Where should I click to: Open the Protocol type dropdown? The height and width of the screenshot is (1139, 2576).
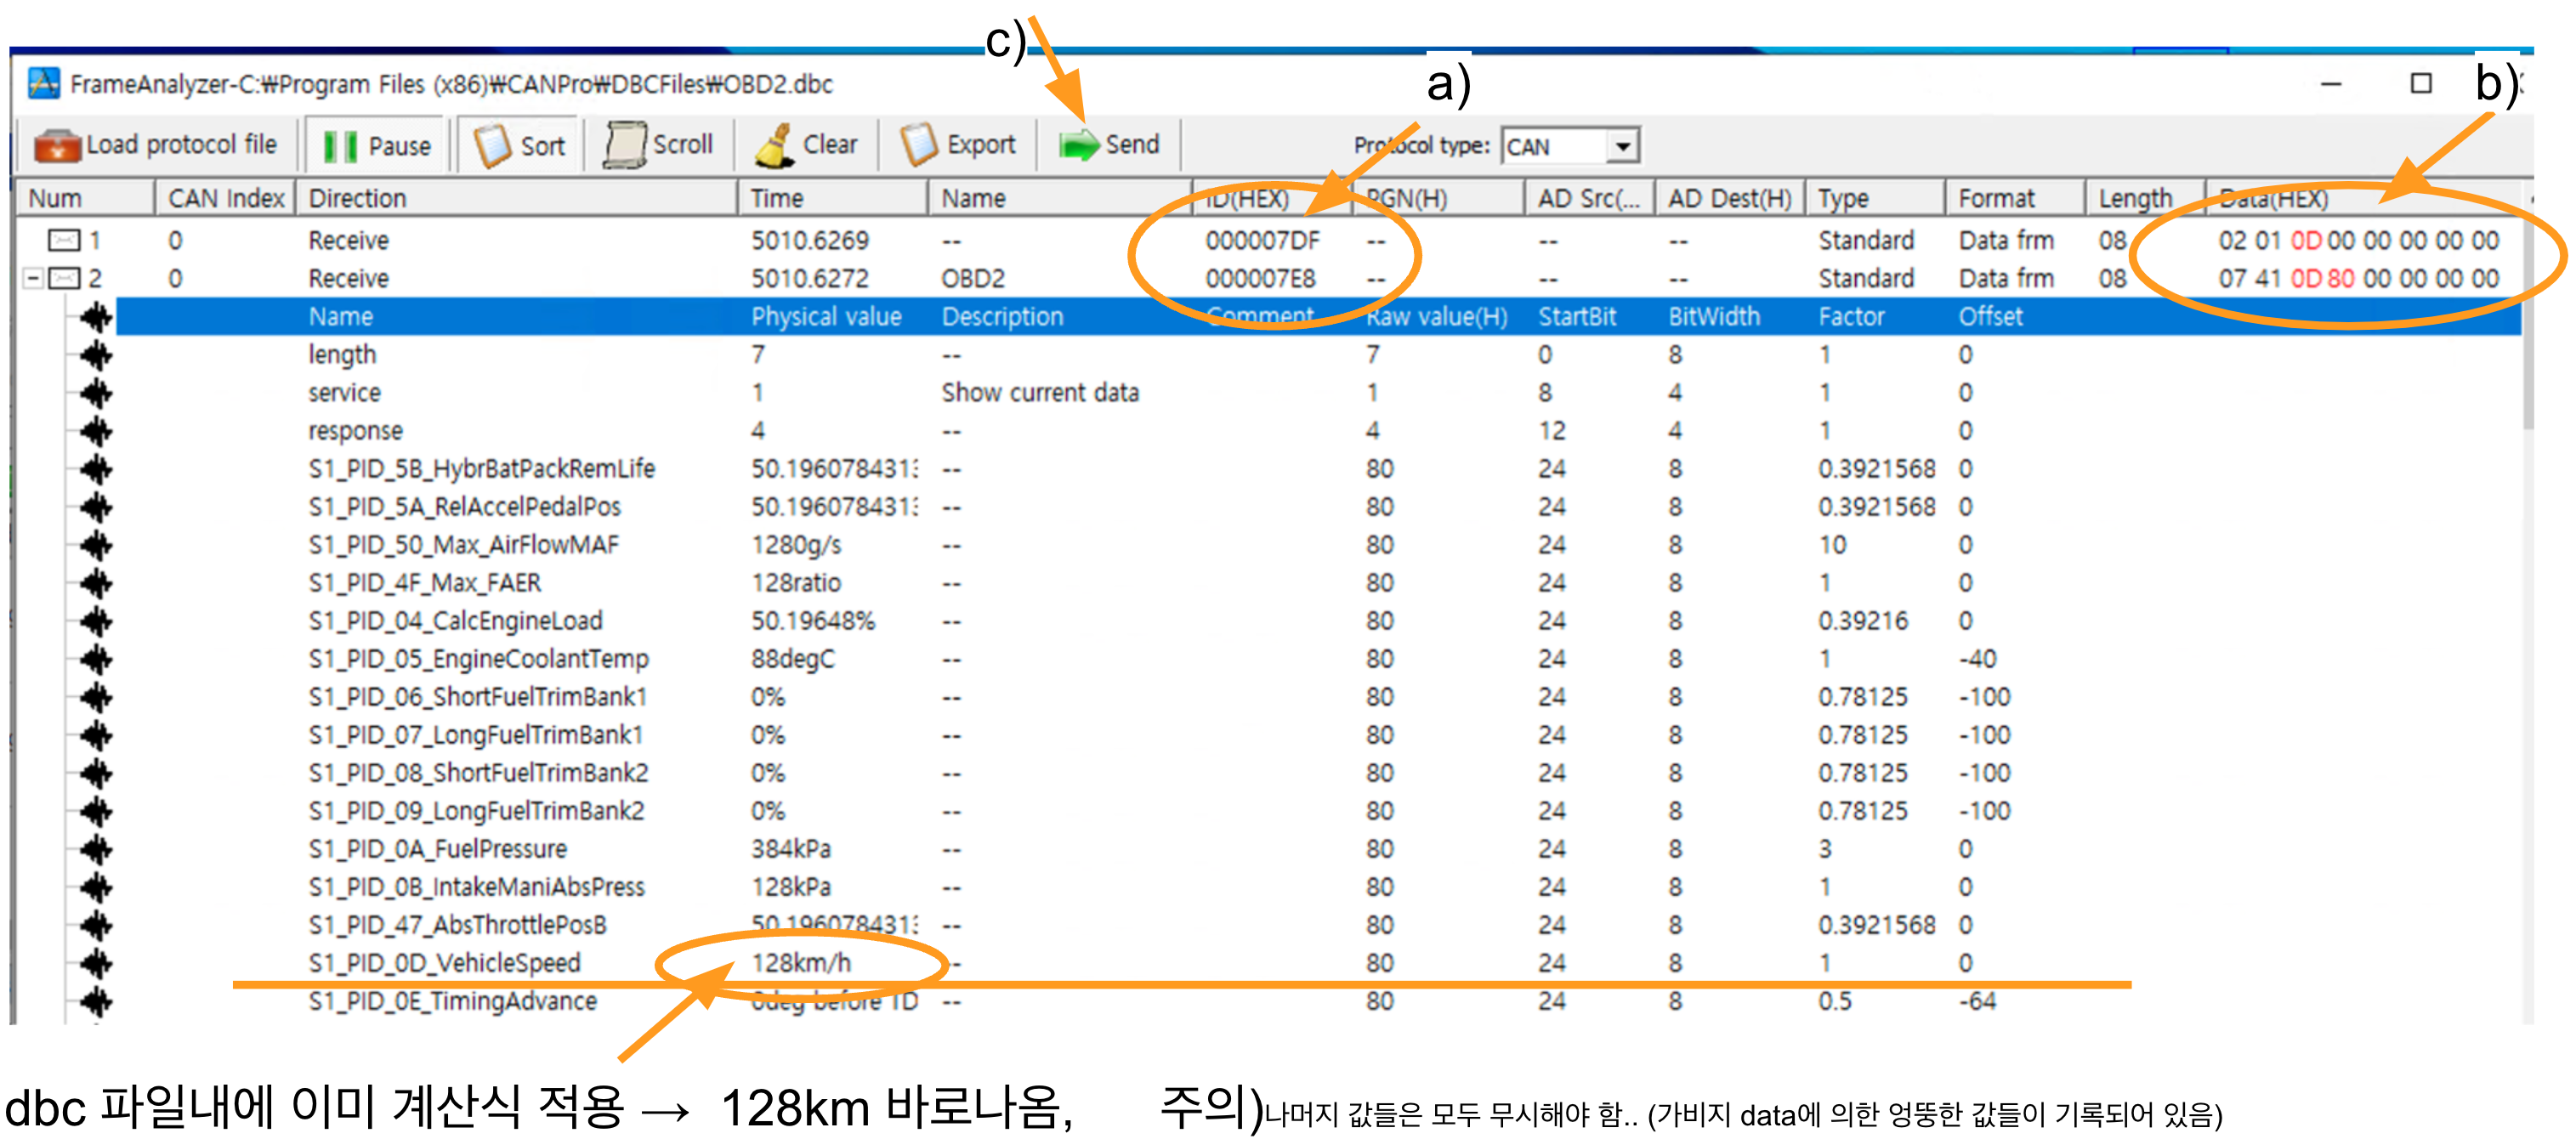(x=1623, y=147)
